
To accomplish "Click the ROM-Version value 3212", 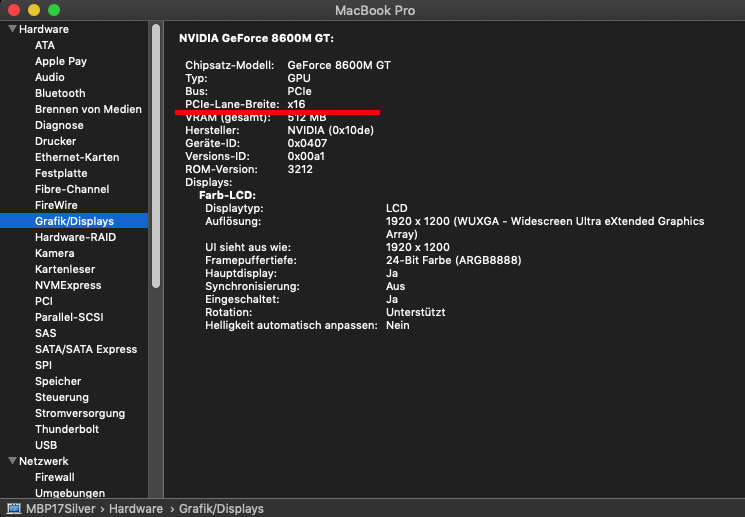I will tap(300, 169).
